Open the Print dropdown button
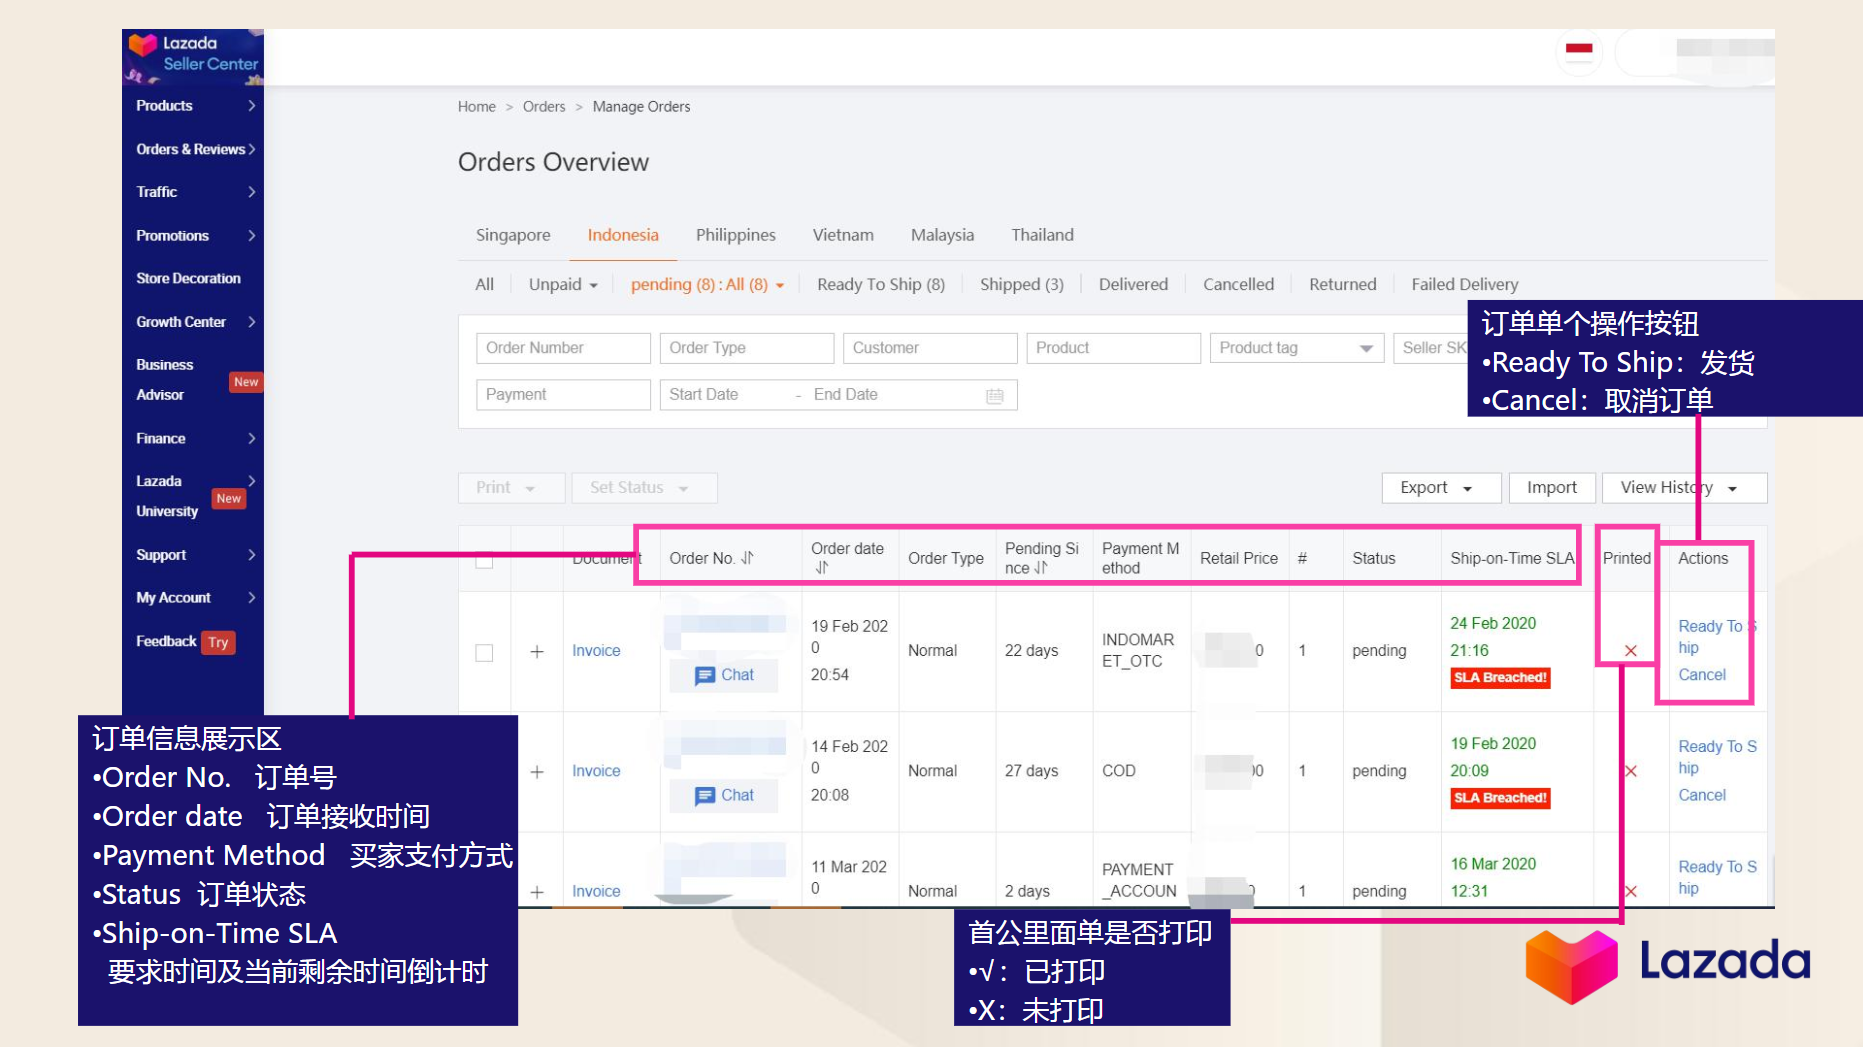 click(x=511, y=488)
